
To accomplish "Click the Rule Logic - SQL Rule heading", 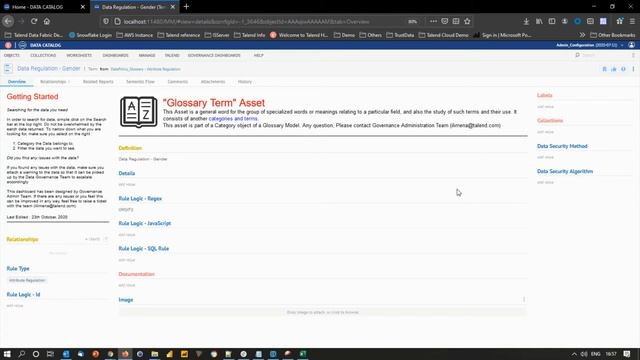I will pyautogui.click(x=144, y=249).
